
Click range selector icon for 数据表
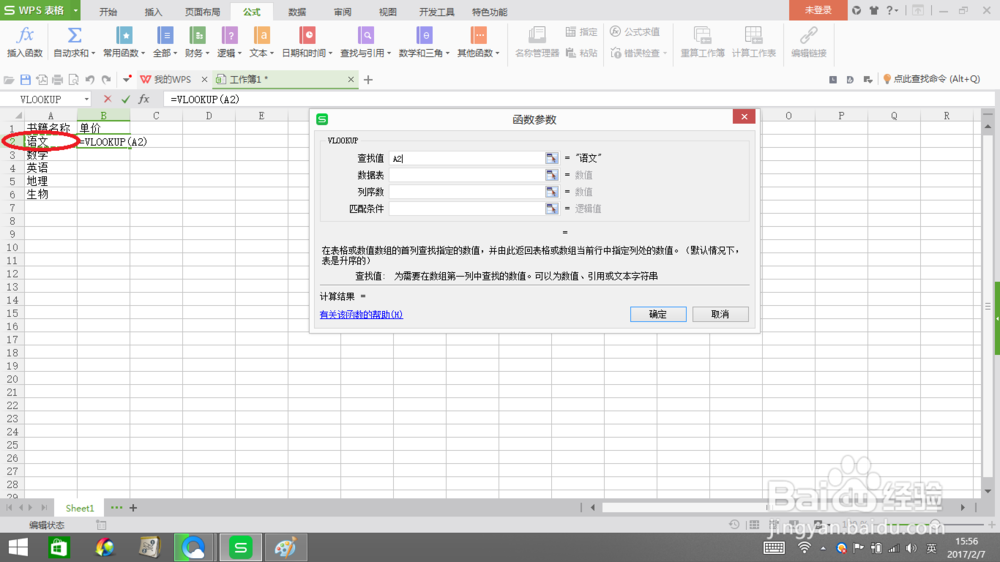click(x=552, y=175)
